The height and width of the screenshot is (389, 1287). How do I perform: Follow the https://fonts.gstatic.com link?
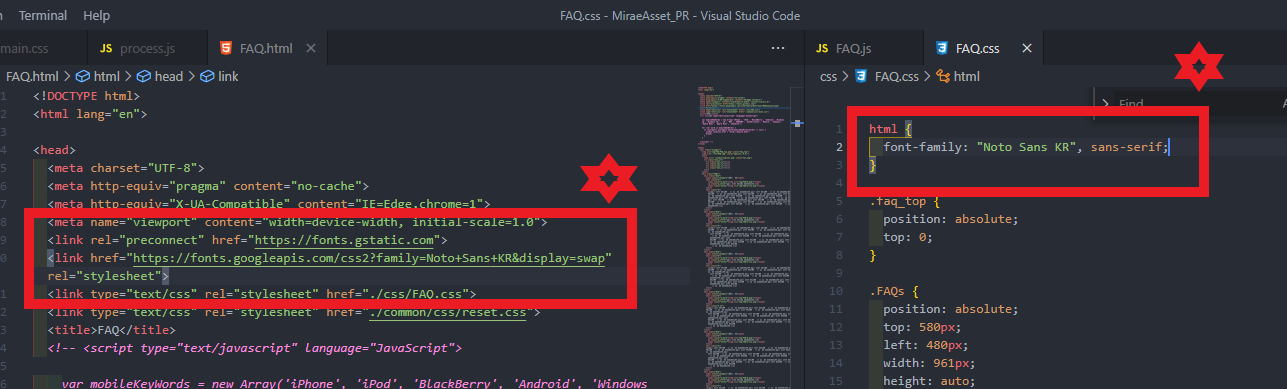point(345,240)
